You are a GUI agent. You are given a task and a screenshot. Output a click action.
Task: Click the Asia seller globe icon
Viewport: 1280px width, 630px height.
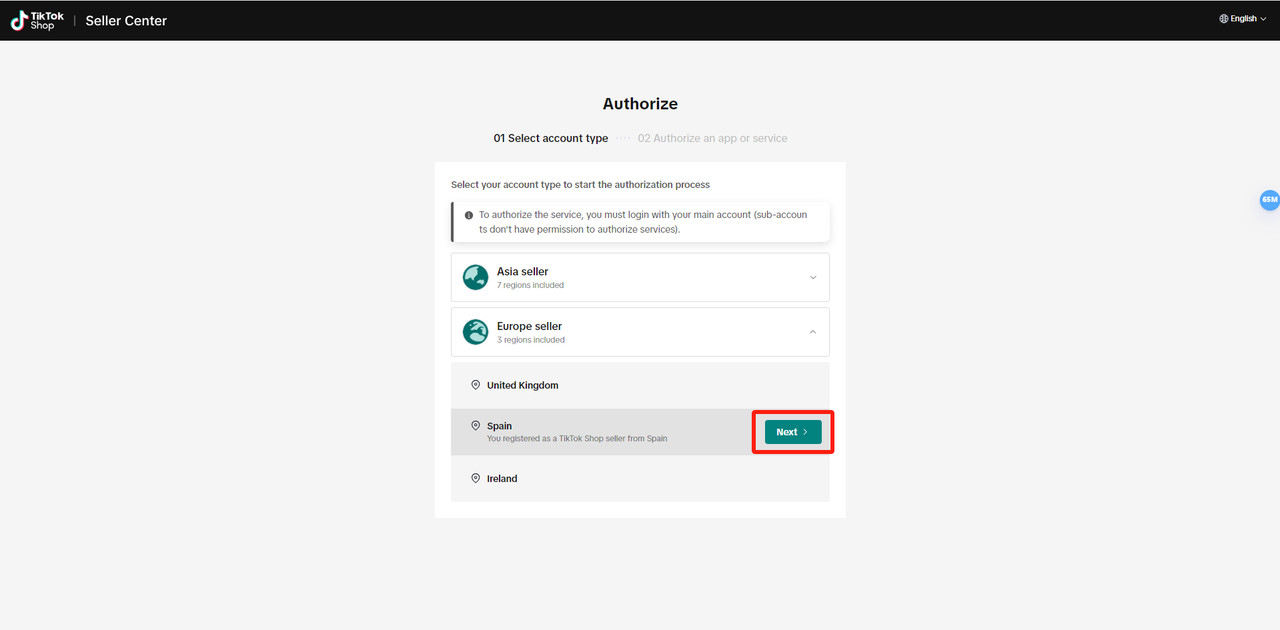[475, 277]
